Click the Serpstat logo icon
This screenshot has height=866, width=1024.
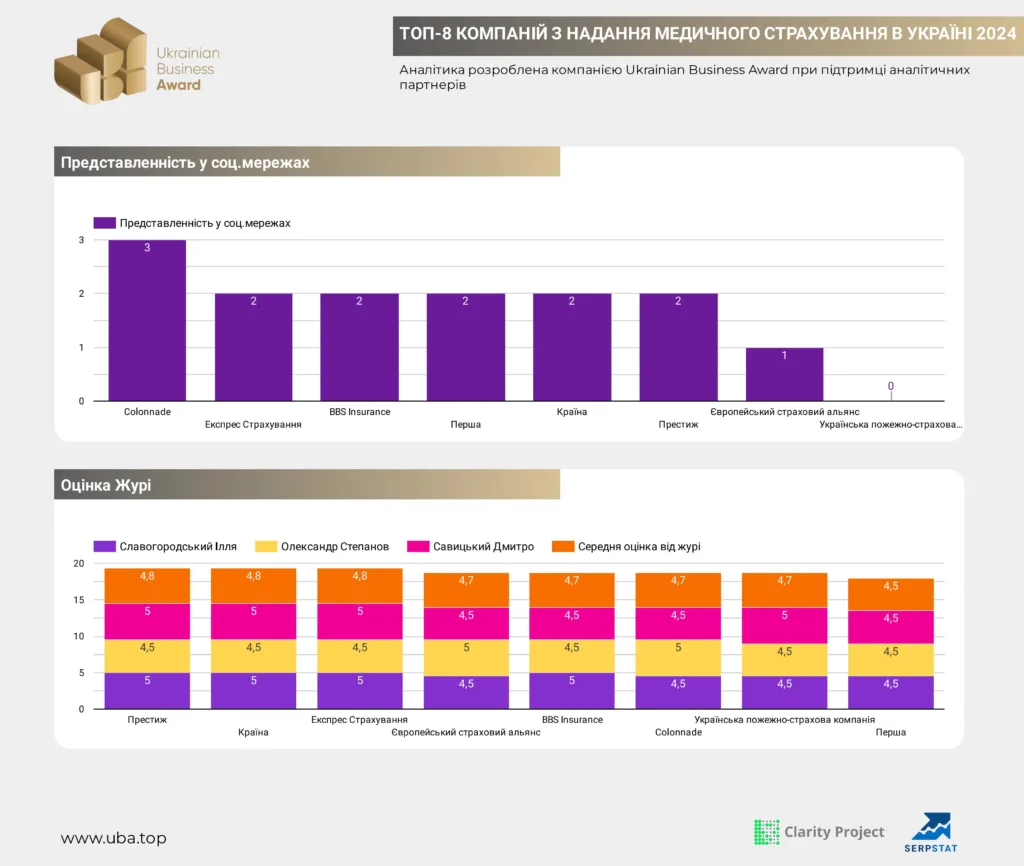(x=931, y=826)
